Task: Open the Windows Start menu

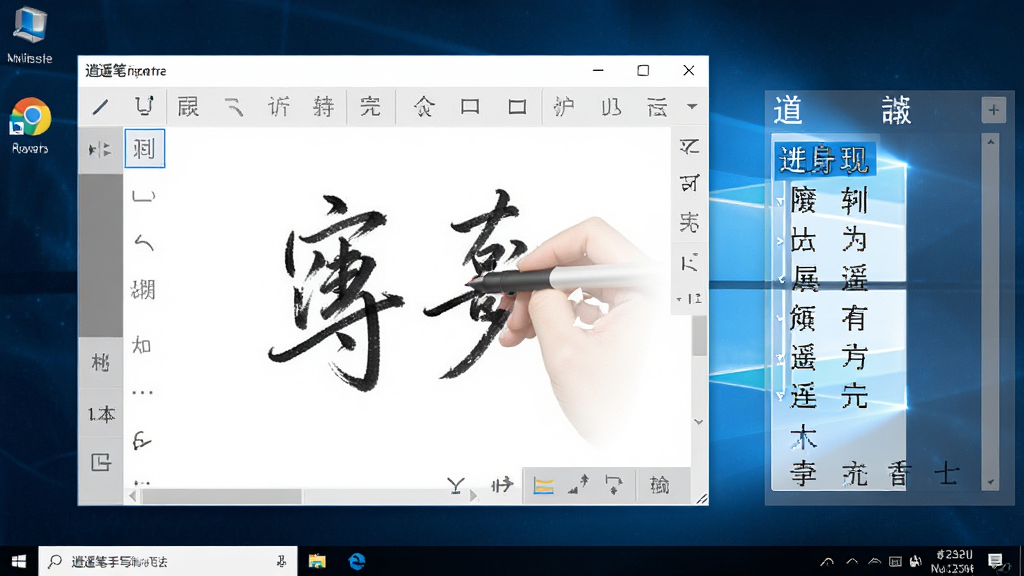Action: pos(19,561)
